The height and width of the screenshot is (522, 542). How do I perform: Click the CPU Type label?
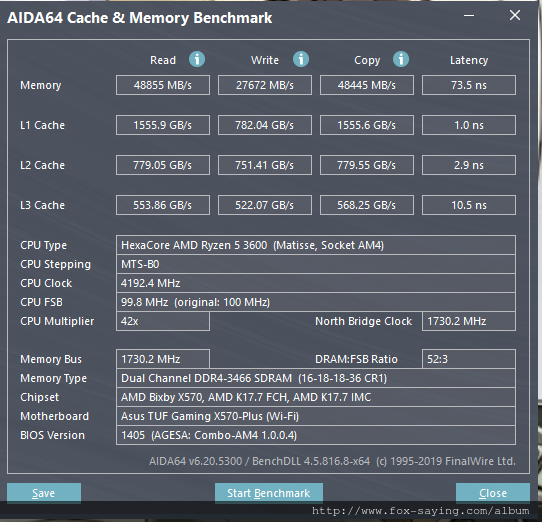click(x=44, y=245)
